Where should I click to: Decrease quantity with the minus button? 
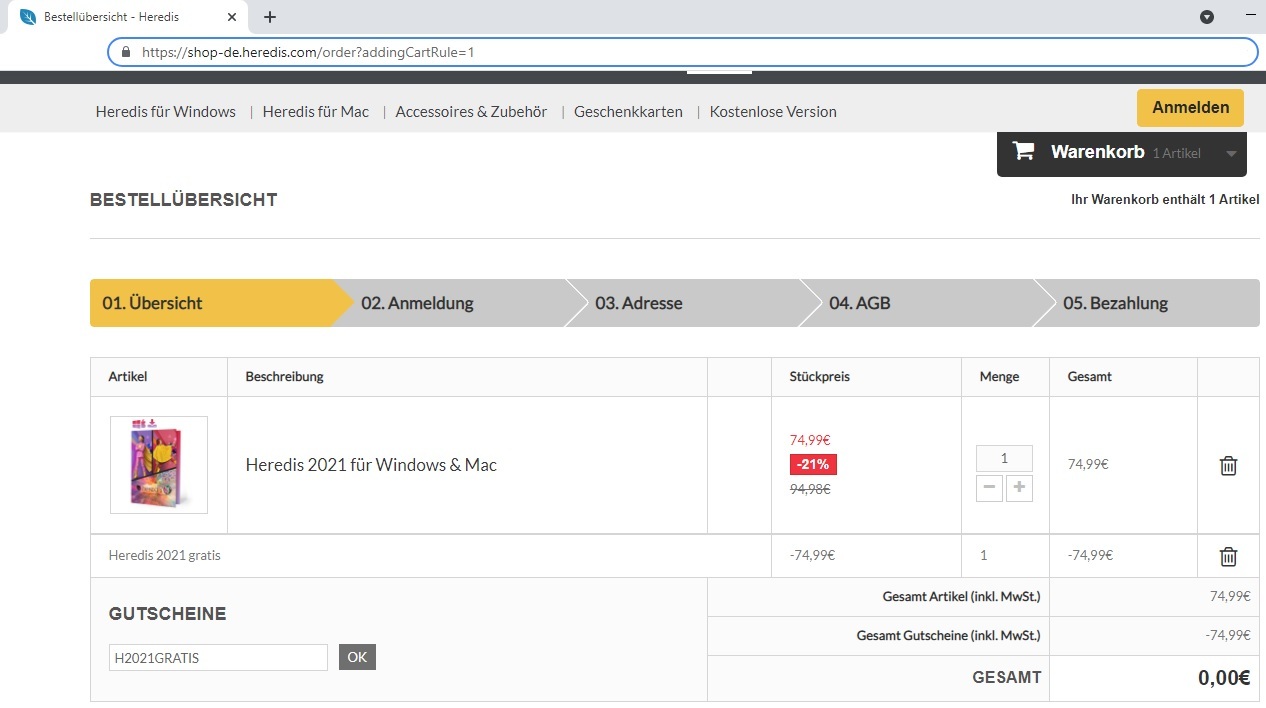point(989,488)
